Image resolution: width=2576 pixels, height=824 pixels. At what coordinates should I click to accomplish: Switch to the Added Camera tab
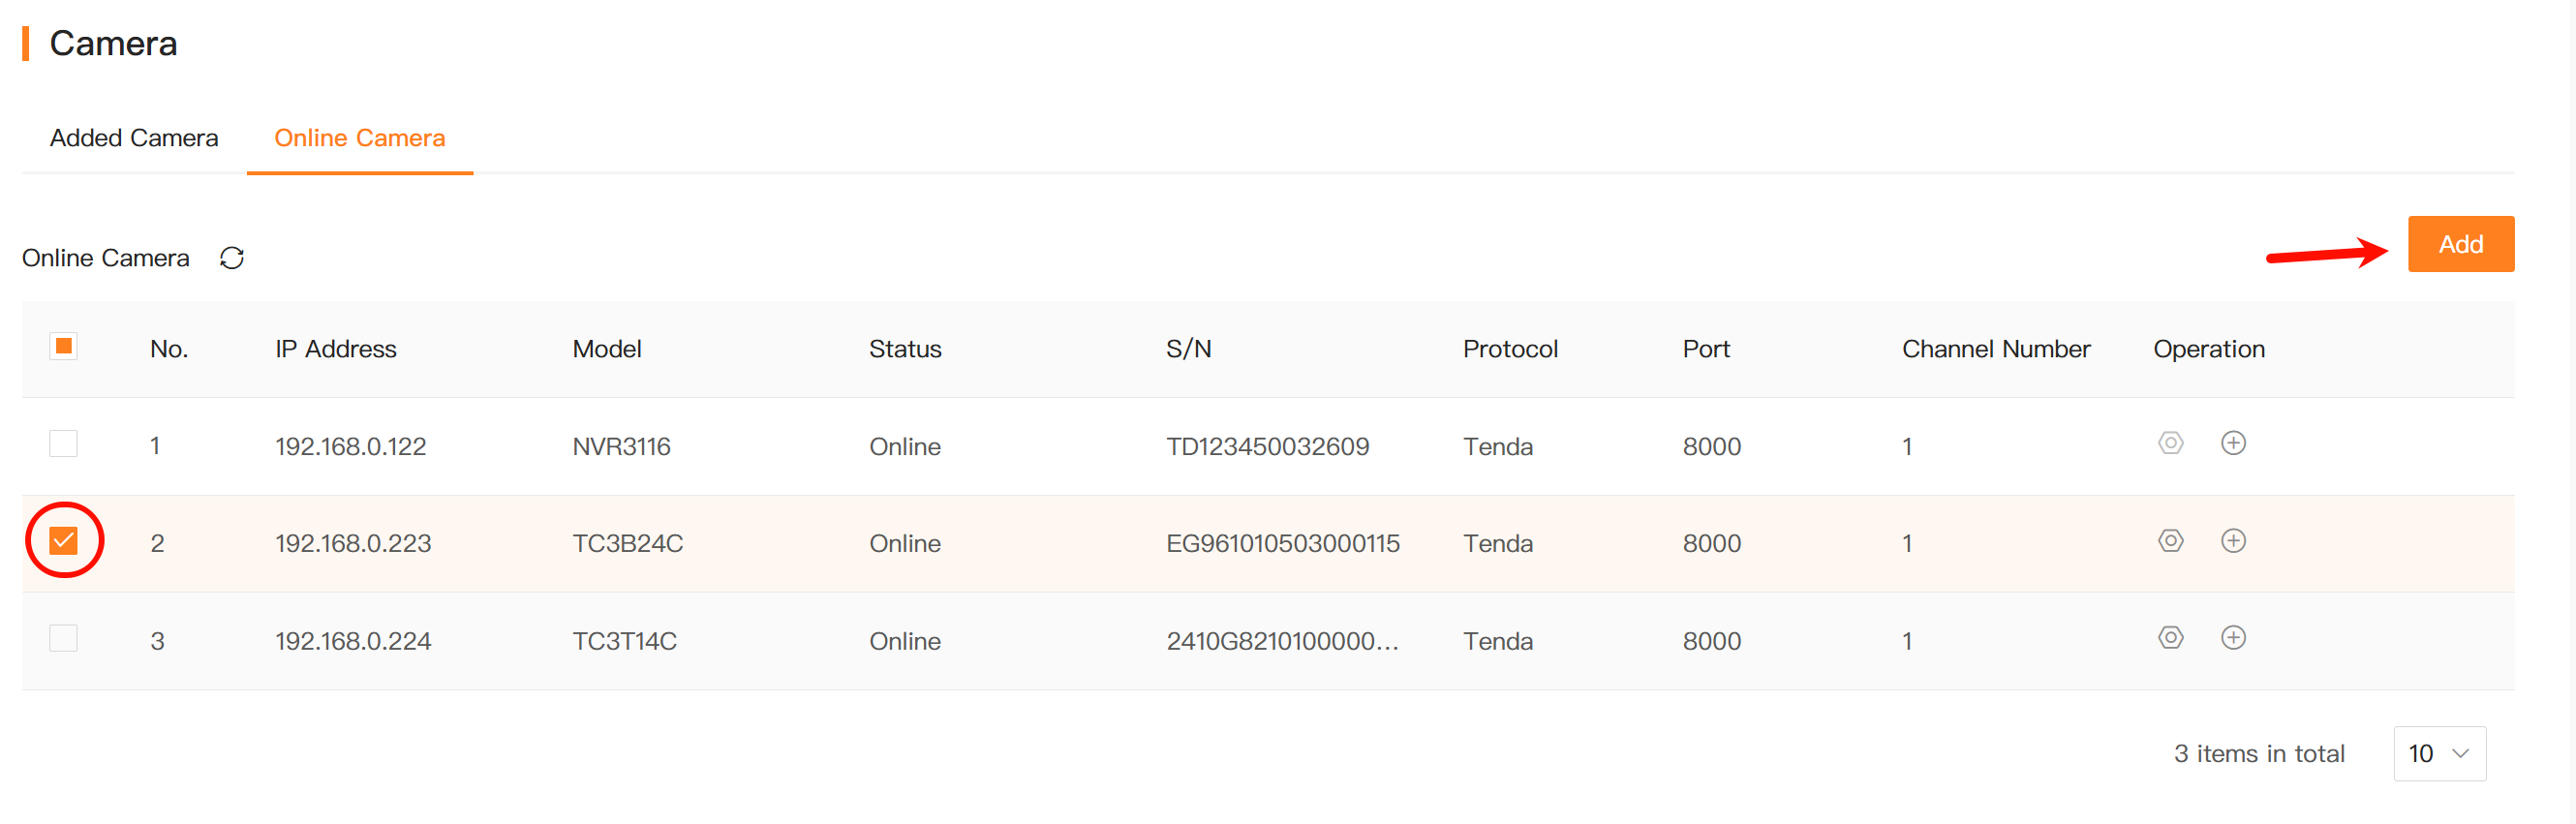(x=134, y=138)
